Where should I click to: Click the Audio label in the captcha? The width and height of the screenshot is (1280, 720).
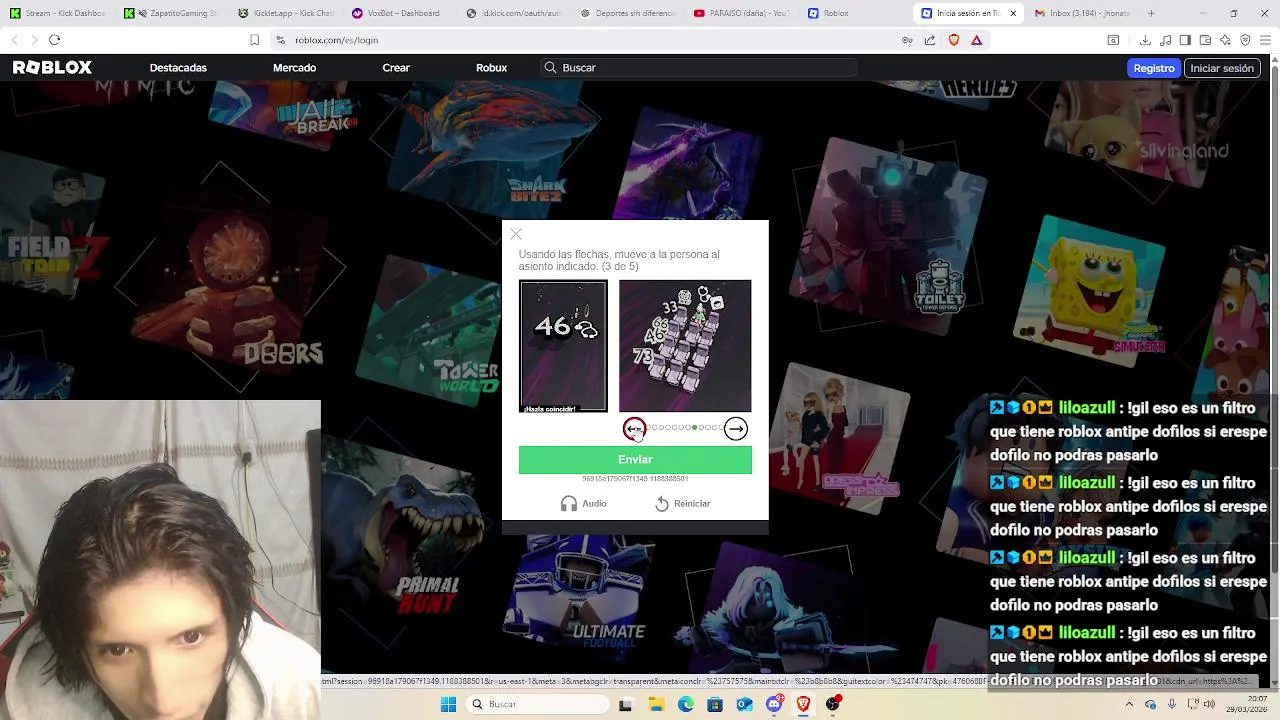point(594,504)
